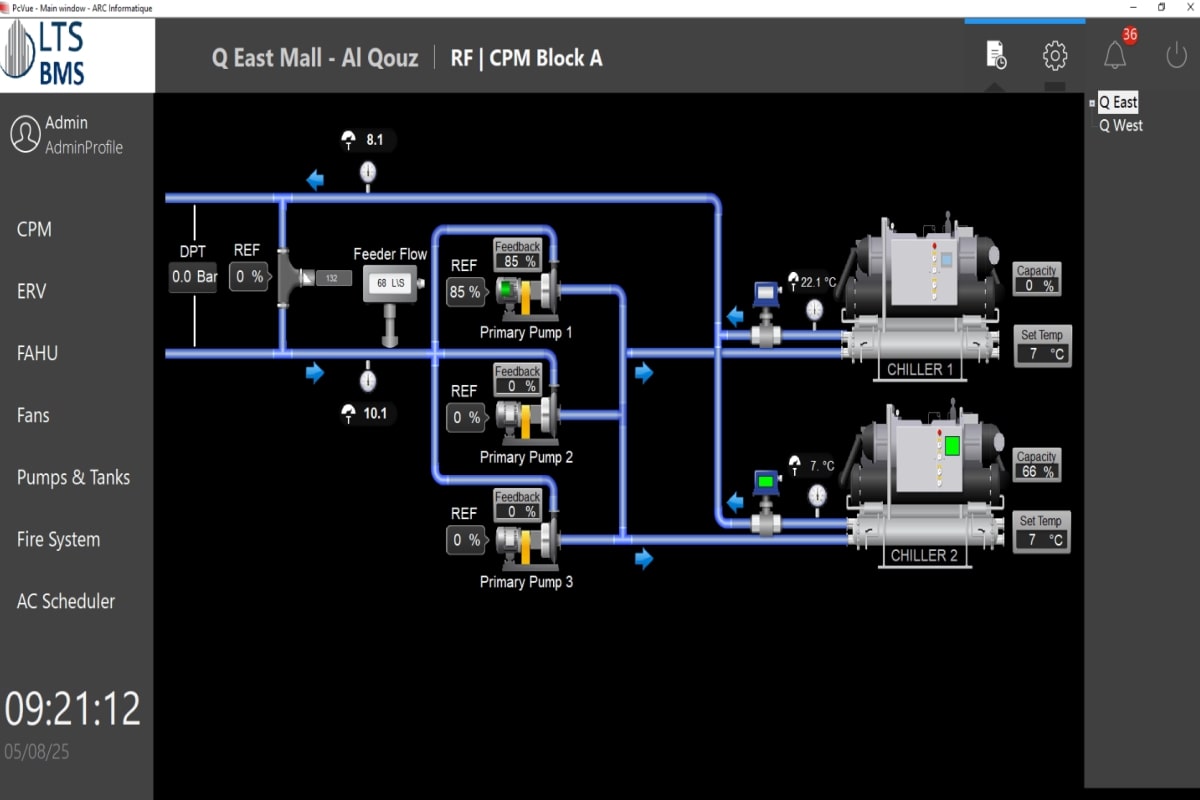Click the Chiller 2 unit graphic
This screenshot has width=1200, height=800.
point(920,480)
